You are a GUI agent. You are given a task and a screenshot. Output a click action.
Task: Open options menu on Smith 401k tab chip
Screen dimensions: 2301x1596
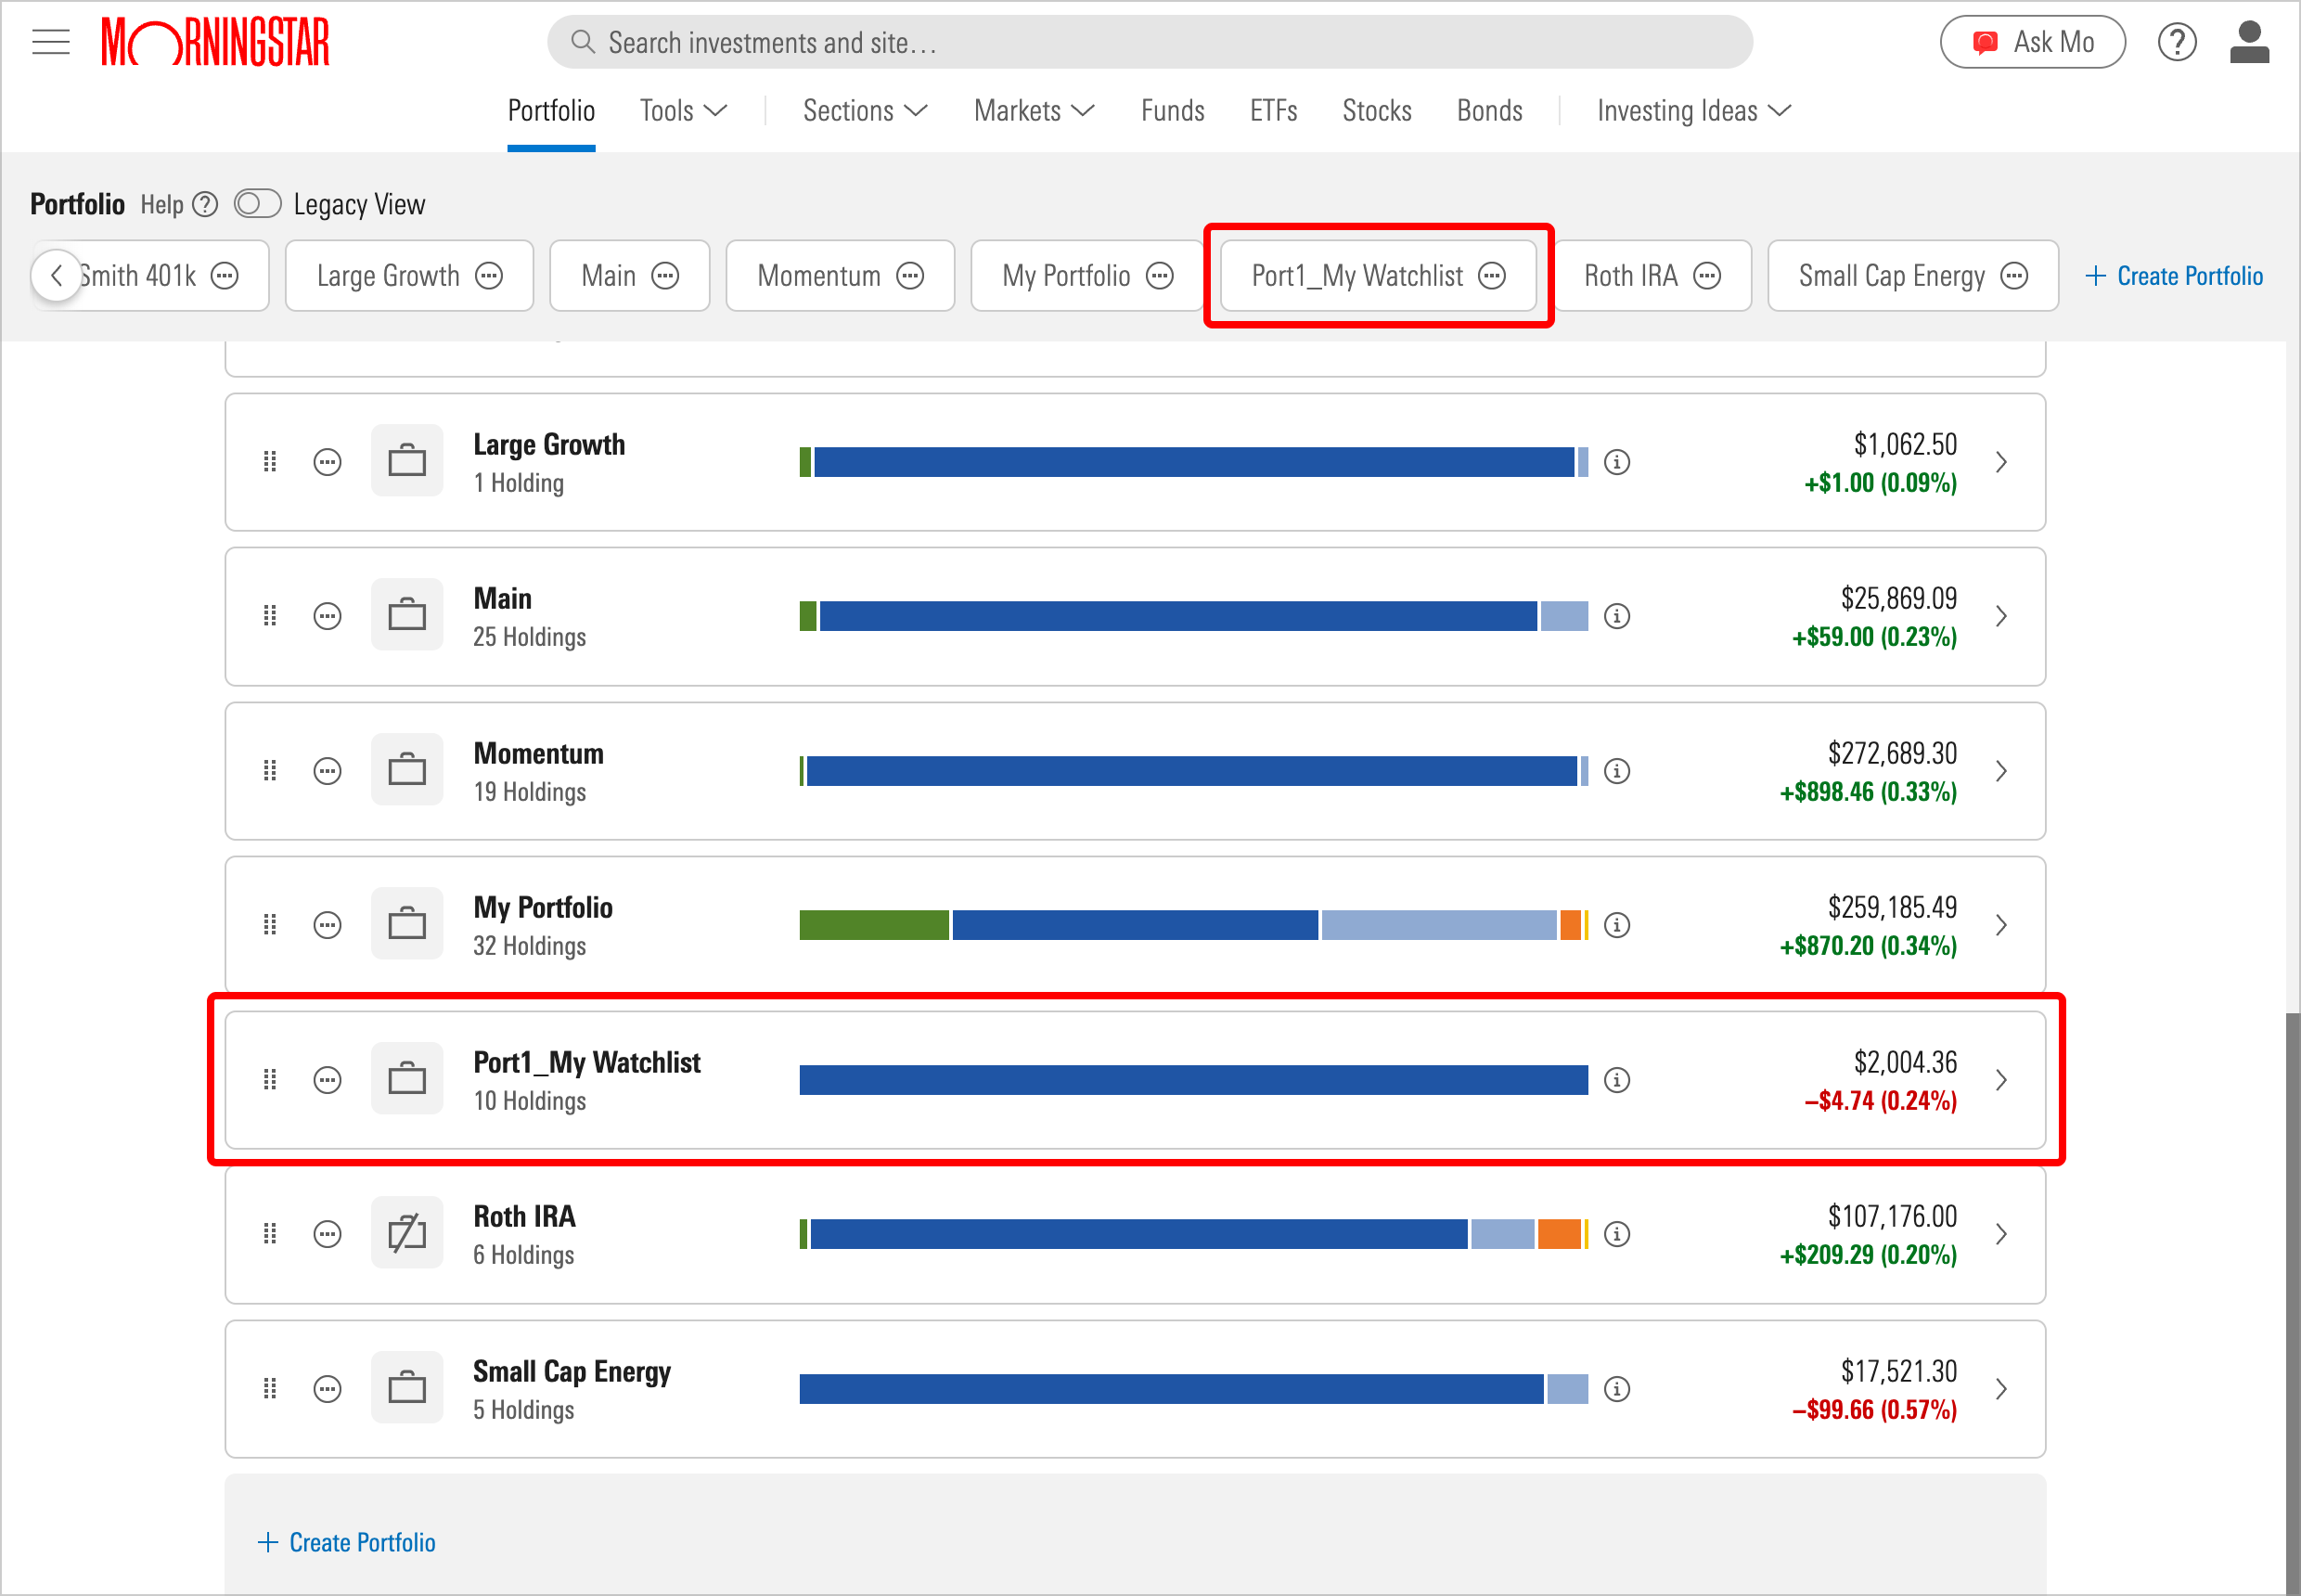225,276
